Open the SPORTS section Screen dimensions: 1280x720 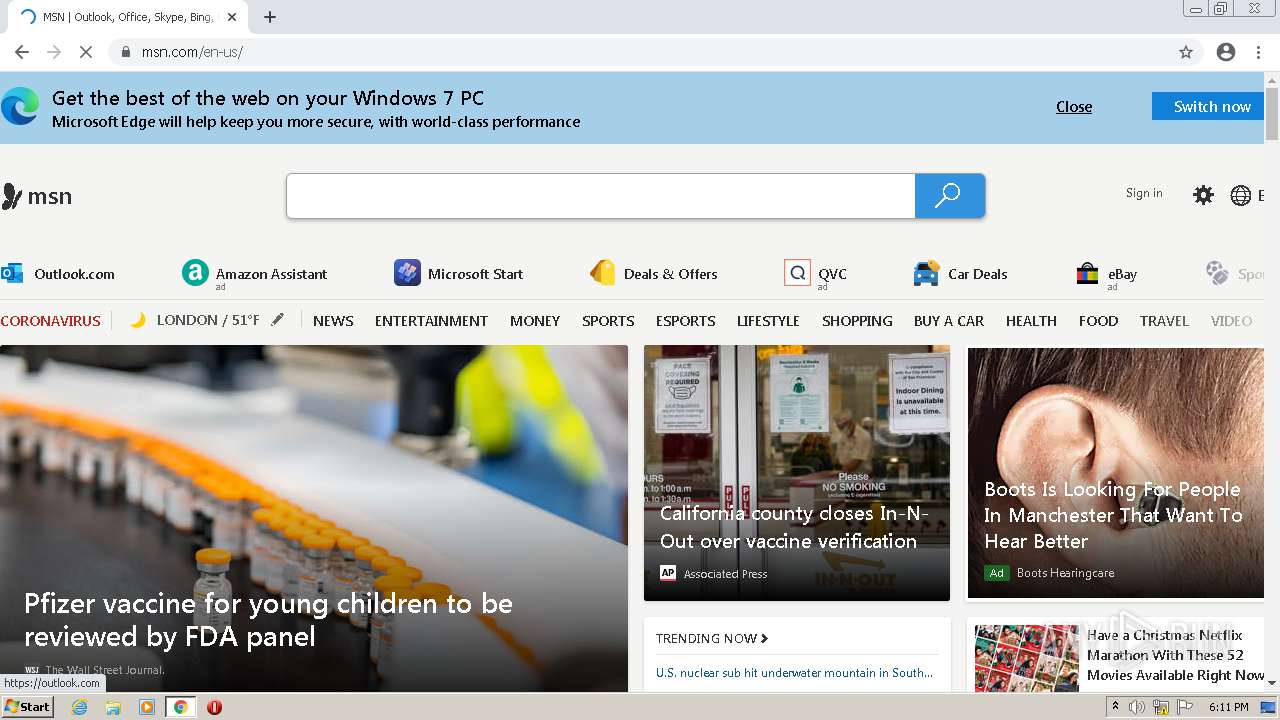click(x=608, y=321)
